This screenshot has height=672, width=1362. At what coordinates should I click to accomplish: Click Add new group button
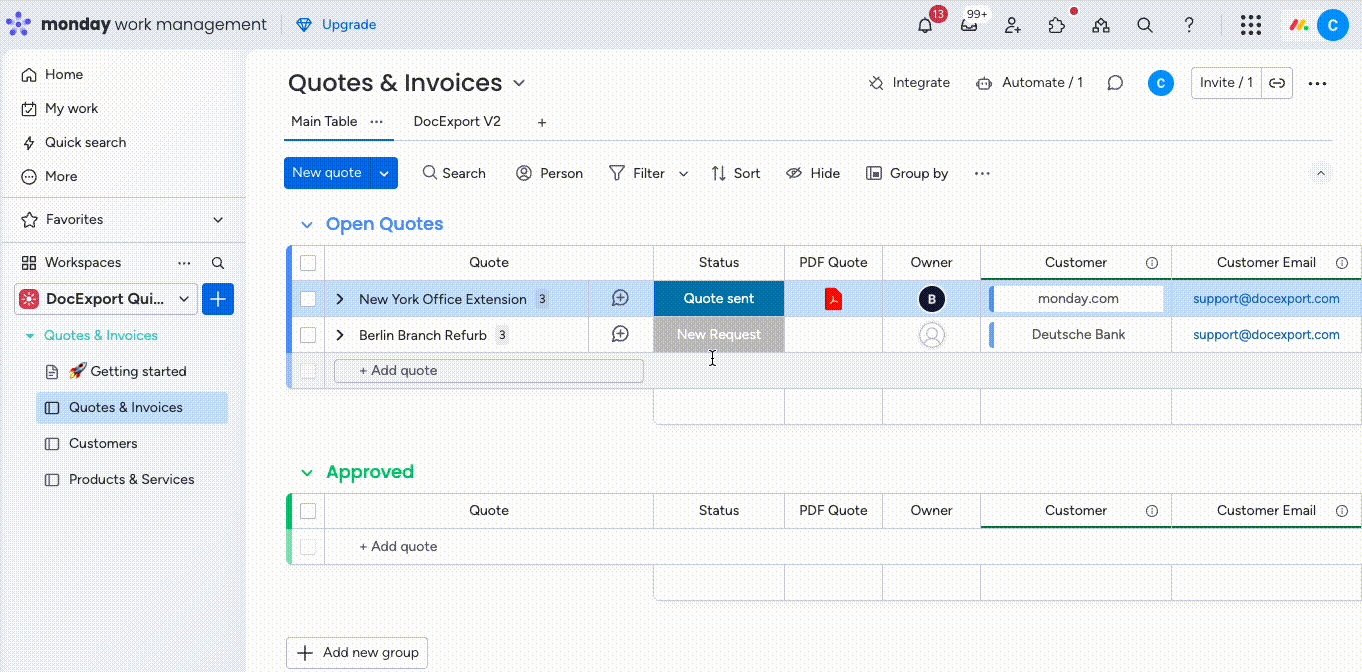coord(357,653)
